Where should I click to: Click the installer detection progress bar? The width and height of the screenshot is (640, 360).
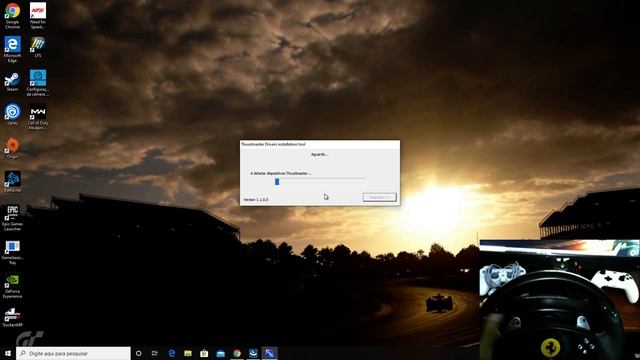(320, 182)
